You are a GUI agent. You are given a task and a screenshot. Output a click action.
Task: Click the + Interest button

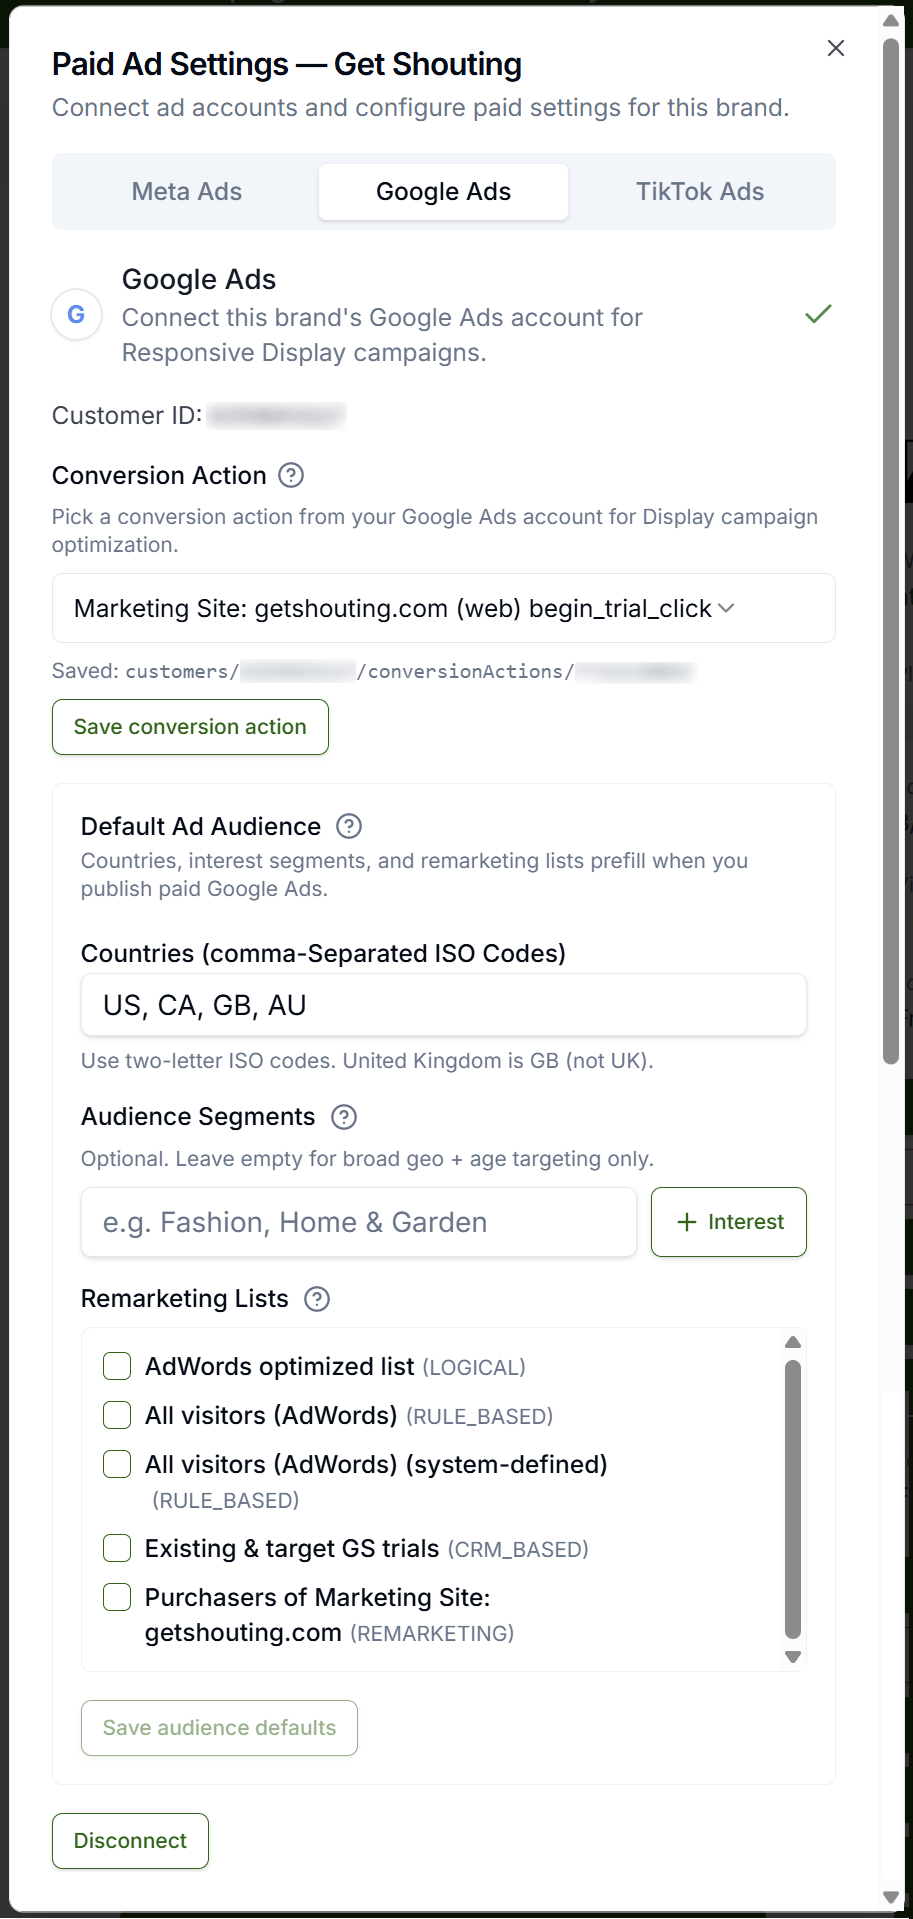click(x=729, y=1222)
